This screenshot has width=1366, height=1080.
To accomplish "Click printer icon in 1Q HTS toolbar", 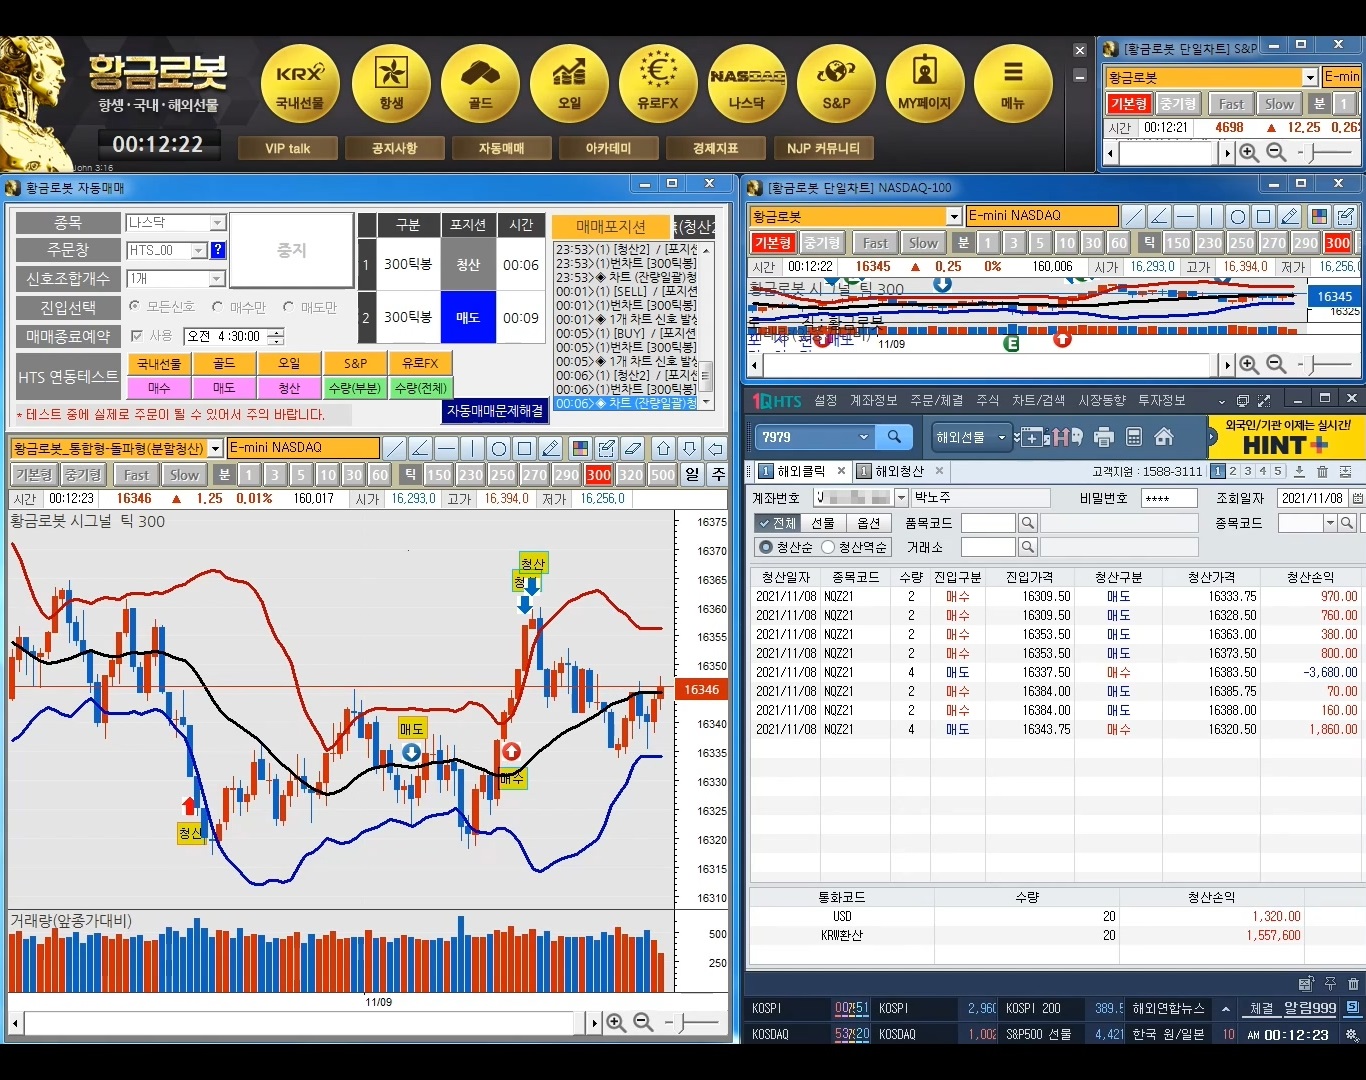I will (x=1104, y=437).
